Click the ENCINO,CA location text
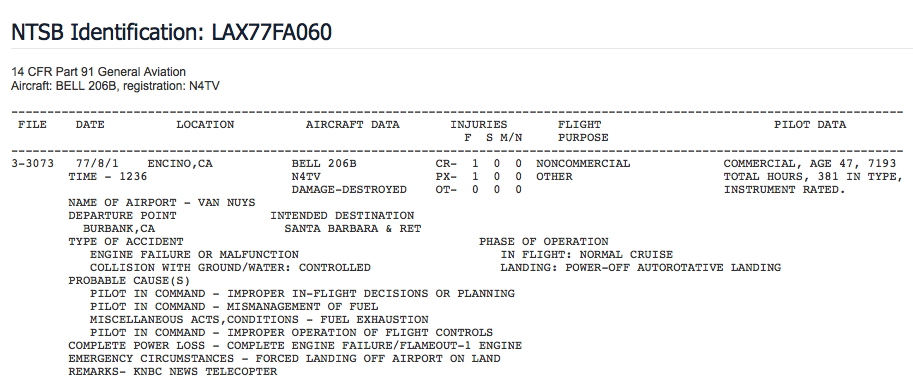The height and width of the screenshot is (390, 913). pyautogui.click(x=180, y=164)
